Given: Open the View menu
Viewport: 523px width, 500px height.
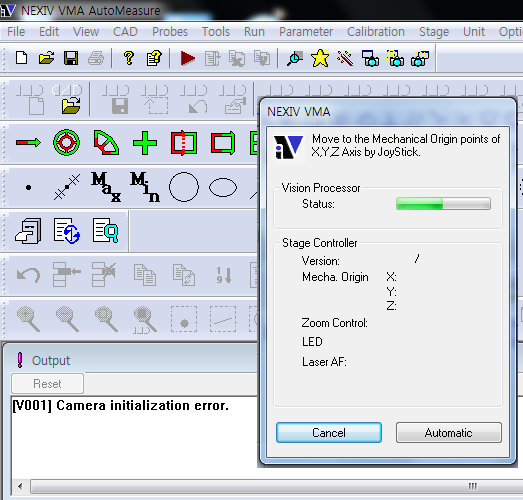Looking at the screenshot, I should tap(86, 32).
